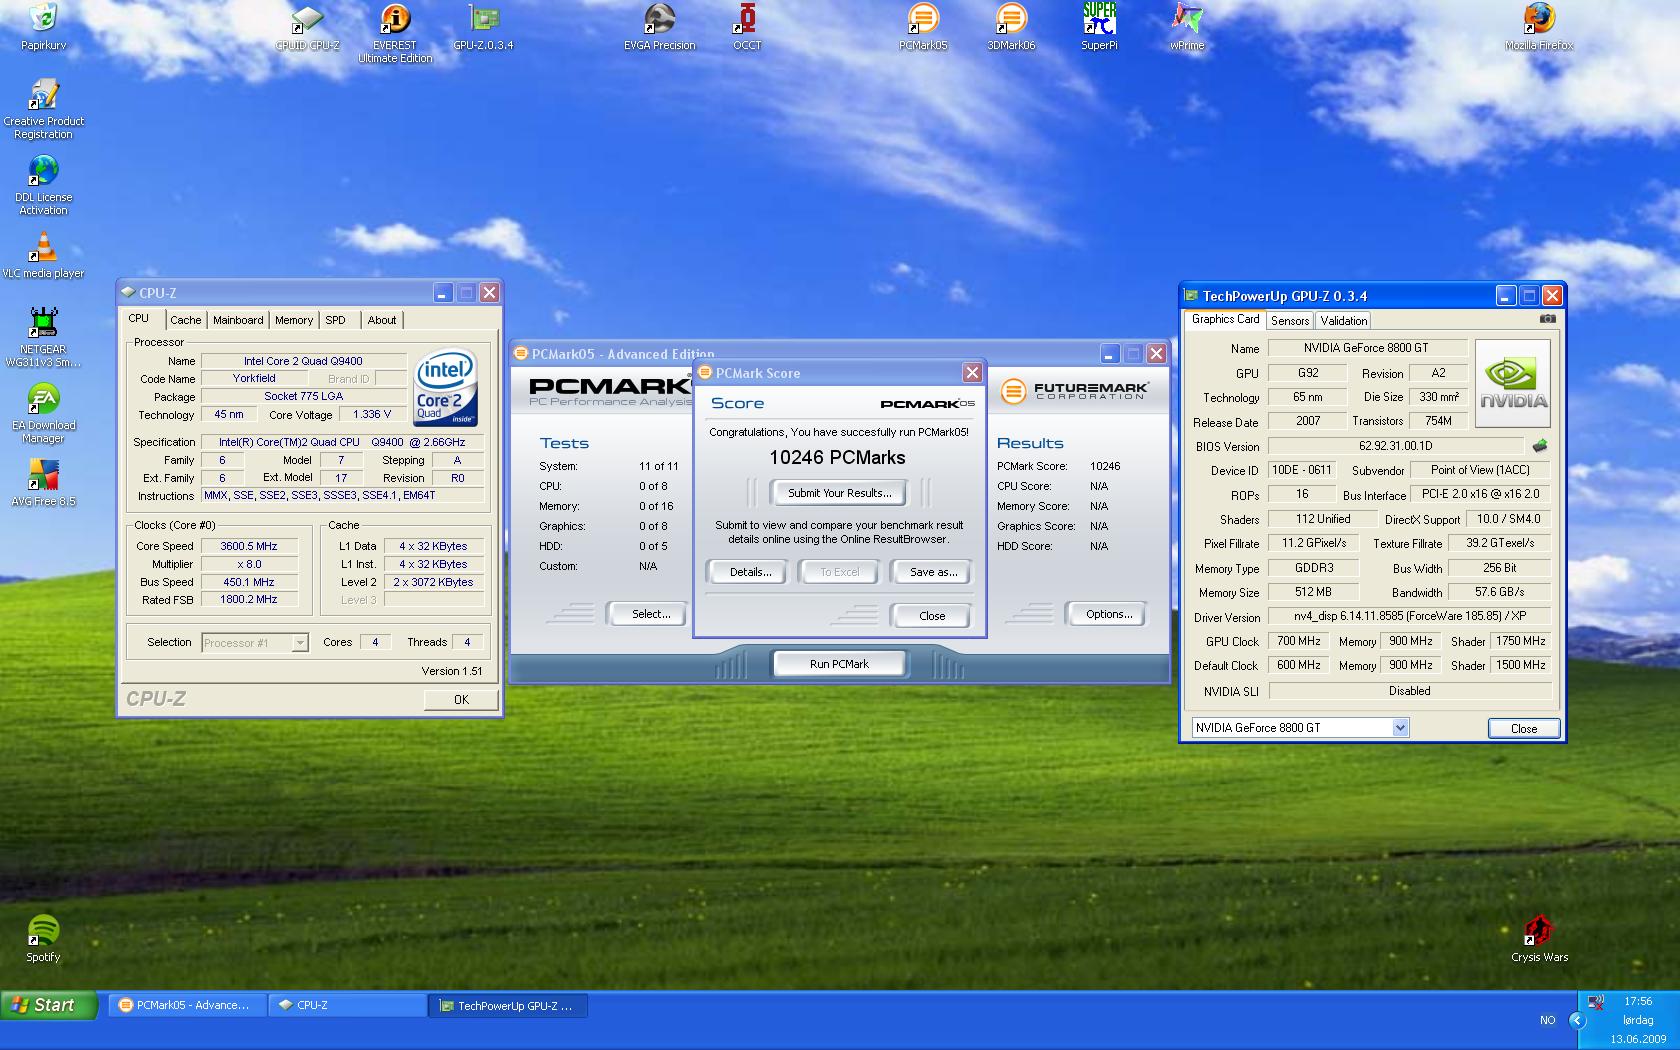Click Close button in GPU-Z
Screen dimensions: 1680x1050
pyautogui.click(x=1524, y=728)
